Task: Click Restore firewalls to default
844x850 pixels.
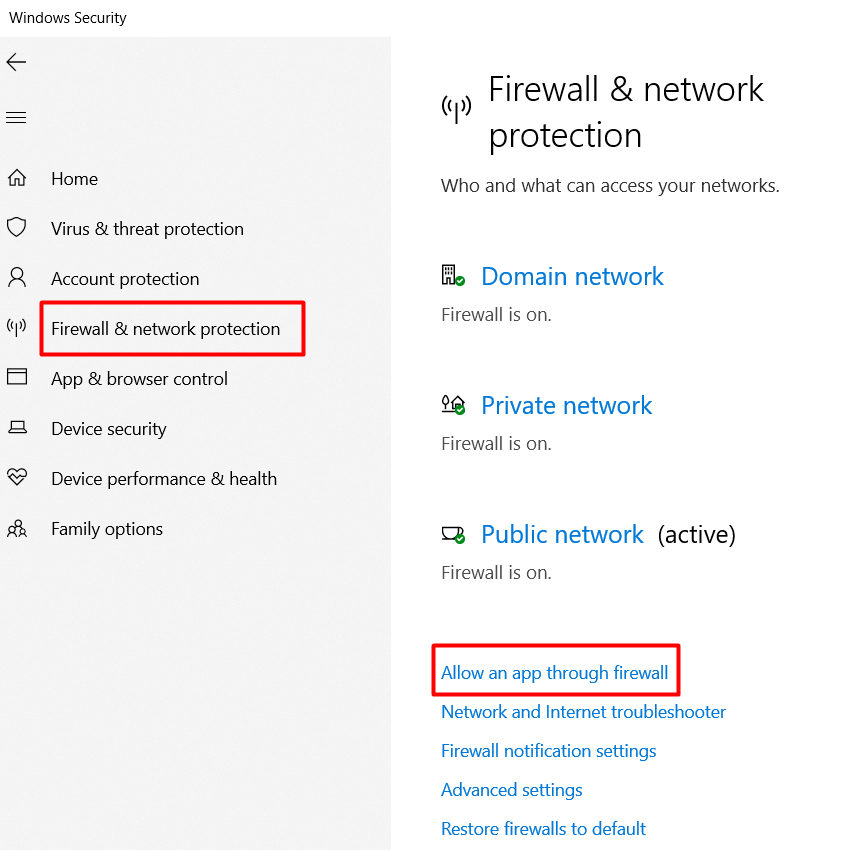Action: [x=543, y=829]
